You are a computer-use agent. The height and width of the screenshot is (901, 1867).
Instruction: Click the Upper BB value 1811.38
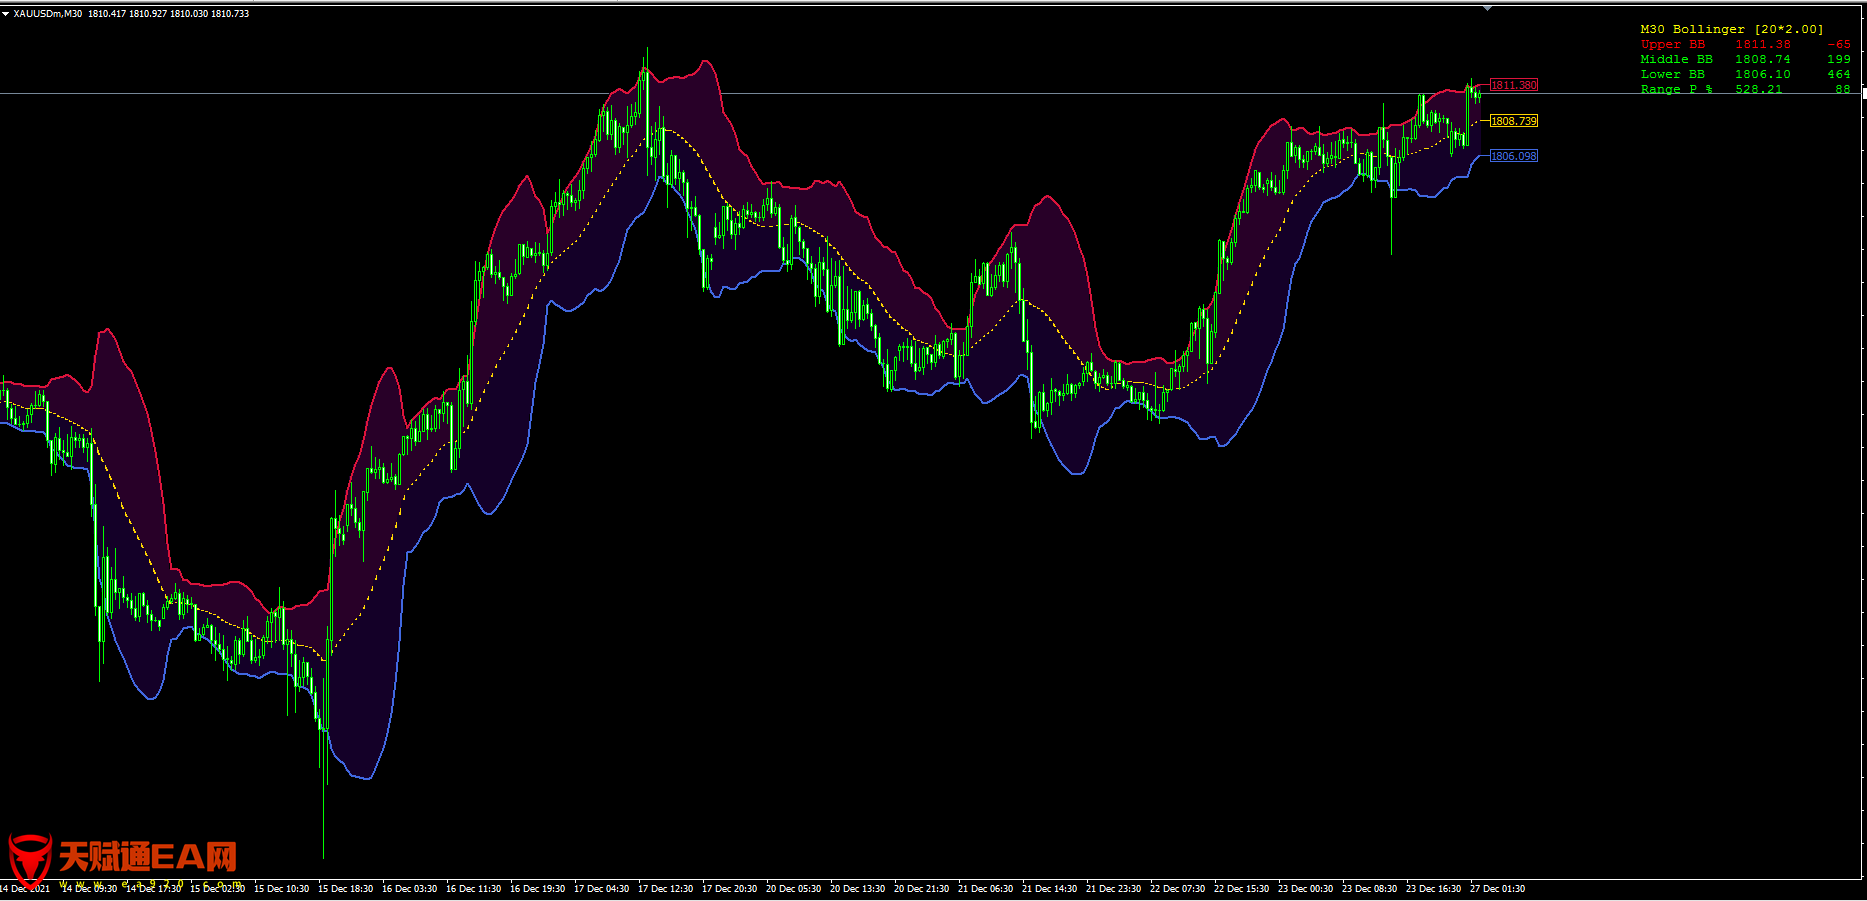[1763, 44]
